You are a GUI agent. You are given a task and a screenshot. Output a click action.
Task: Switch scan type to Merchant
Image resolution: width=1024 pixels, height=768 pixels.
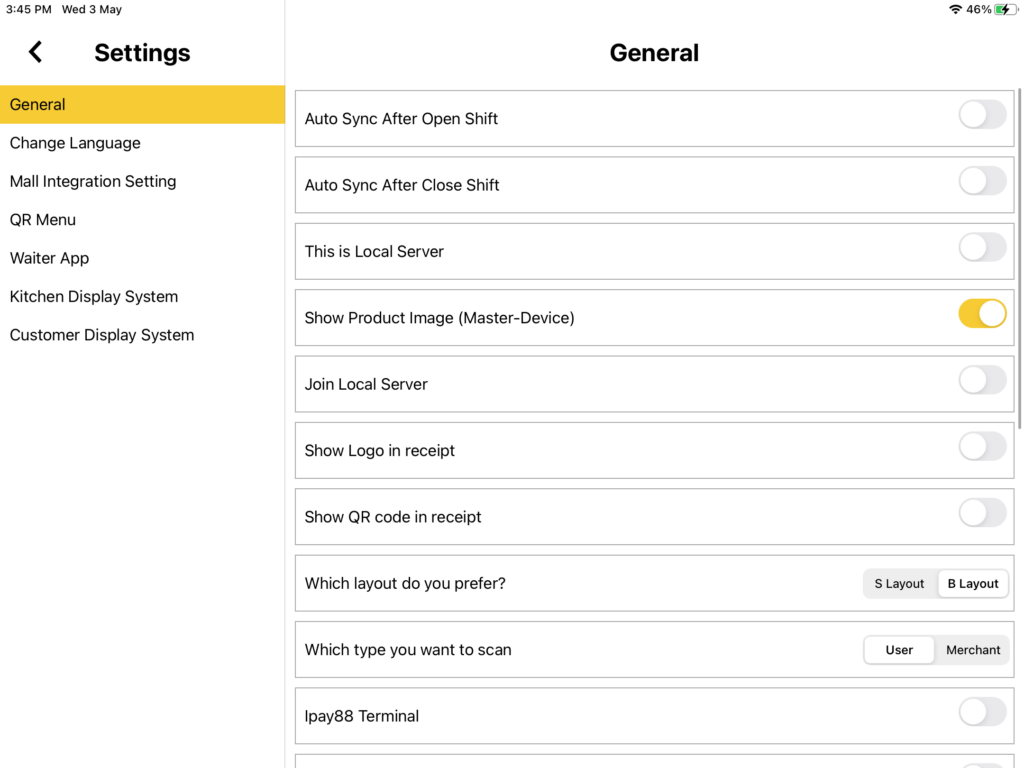(973, 650)
